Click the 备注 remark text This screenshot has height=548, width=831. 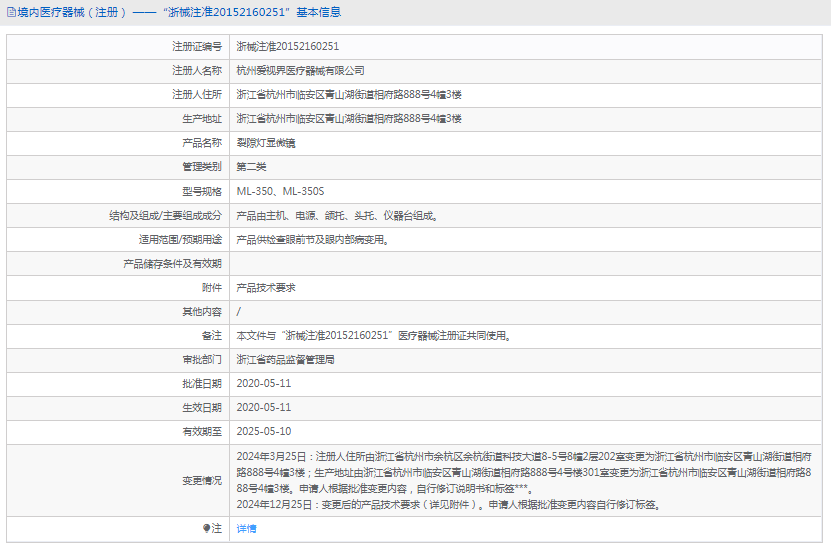point(374,335)
